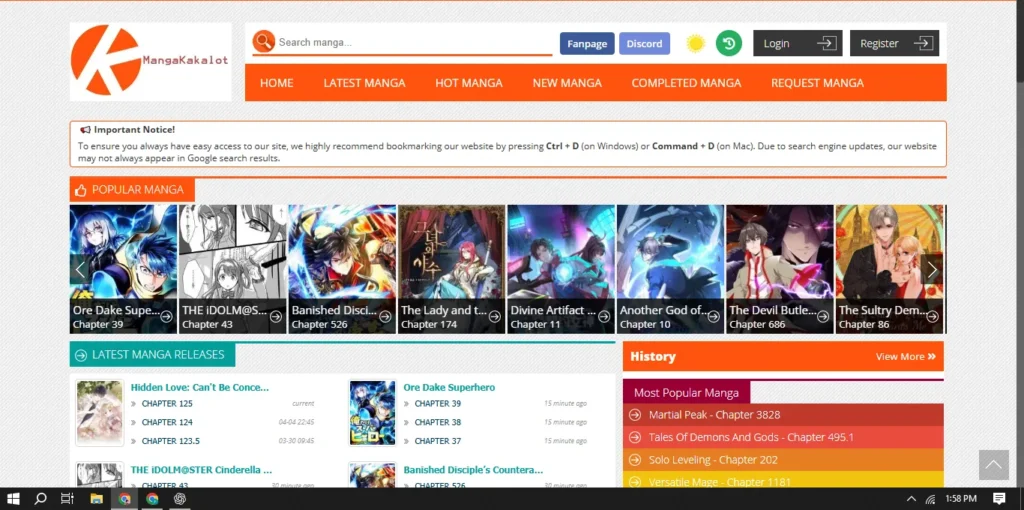Viewport: 1024px width, 510px height.
Task: Open the Discord link button
Action: (644, 43)
